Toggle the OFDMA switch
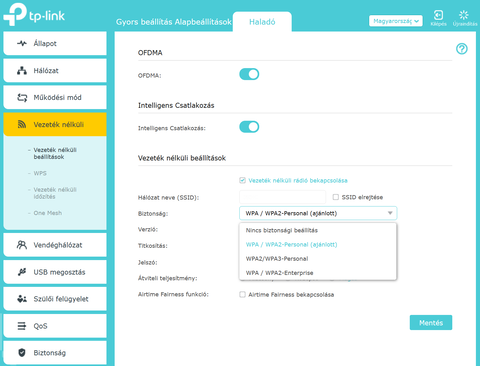The width and height of the screenshot is (480, 366). point(249,74)
